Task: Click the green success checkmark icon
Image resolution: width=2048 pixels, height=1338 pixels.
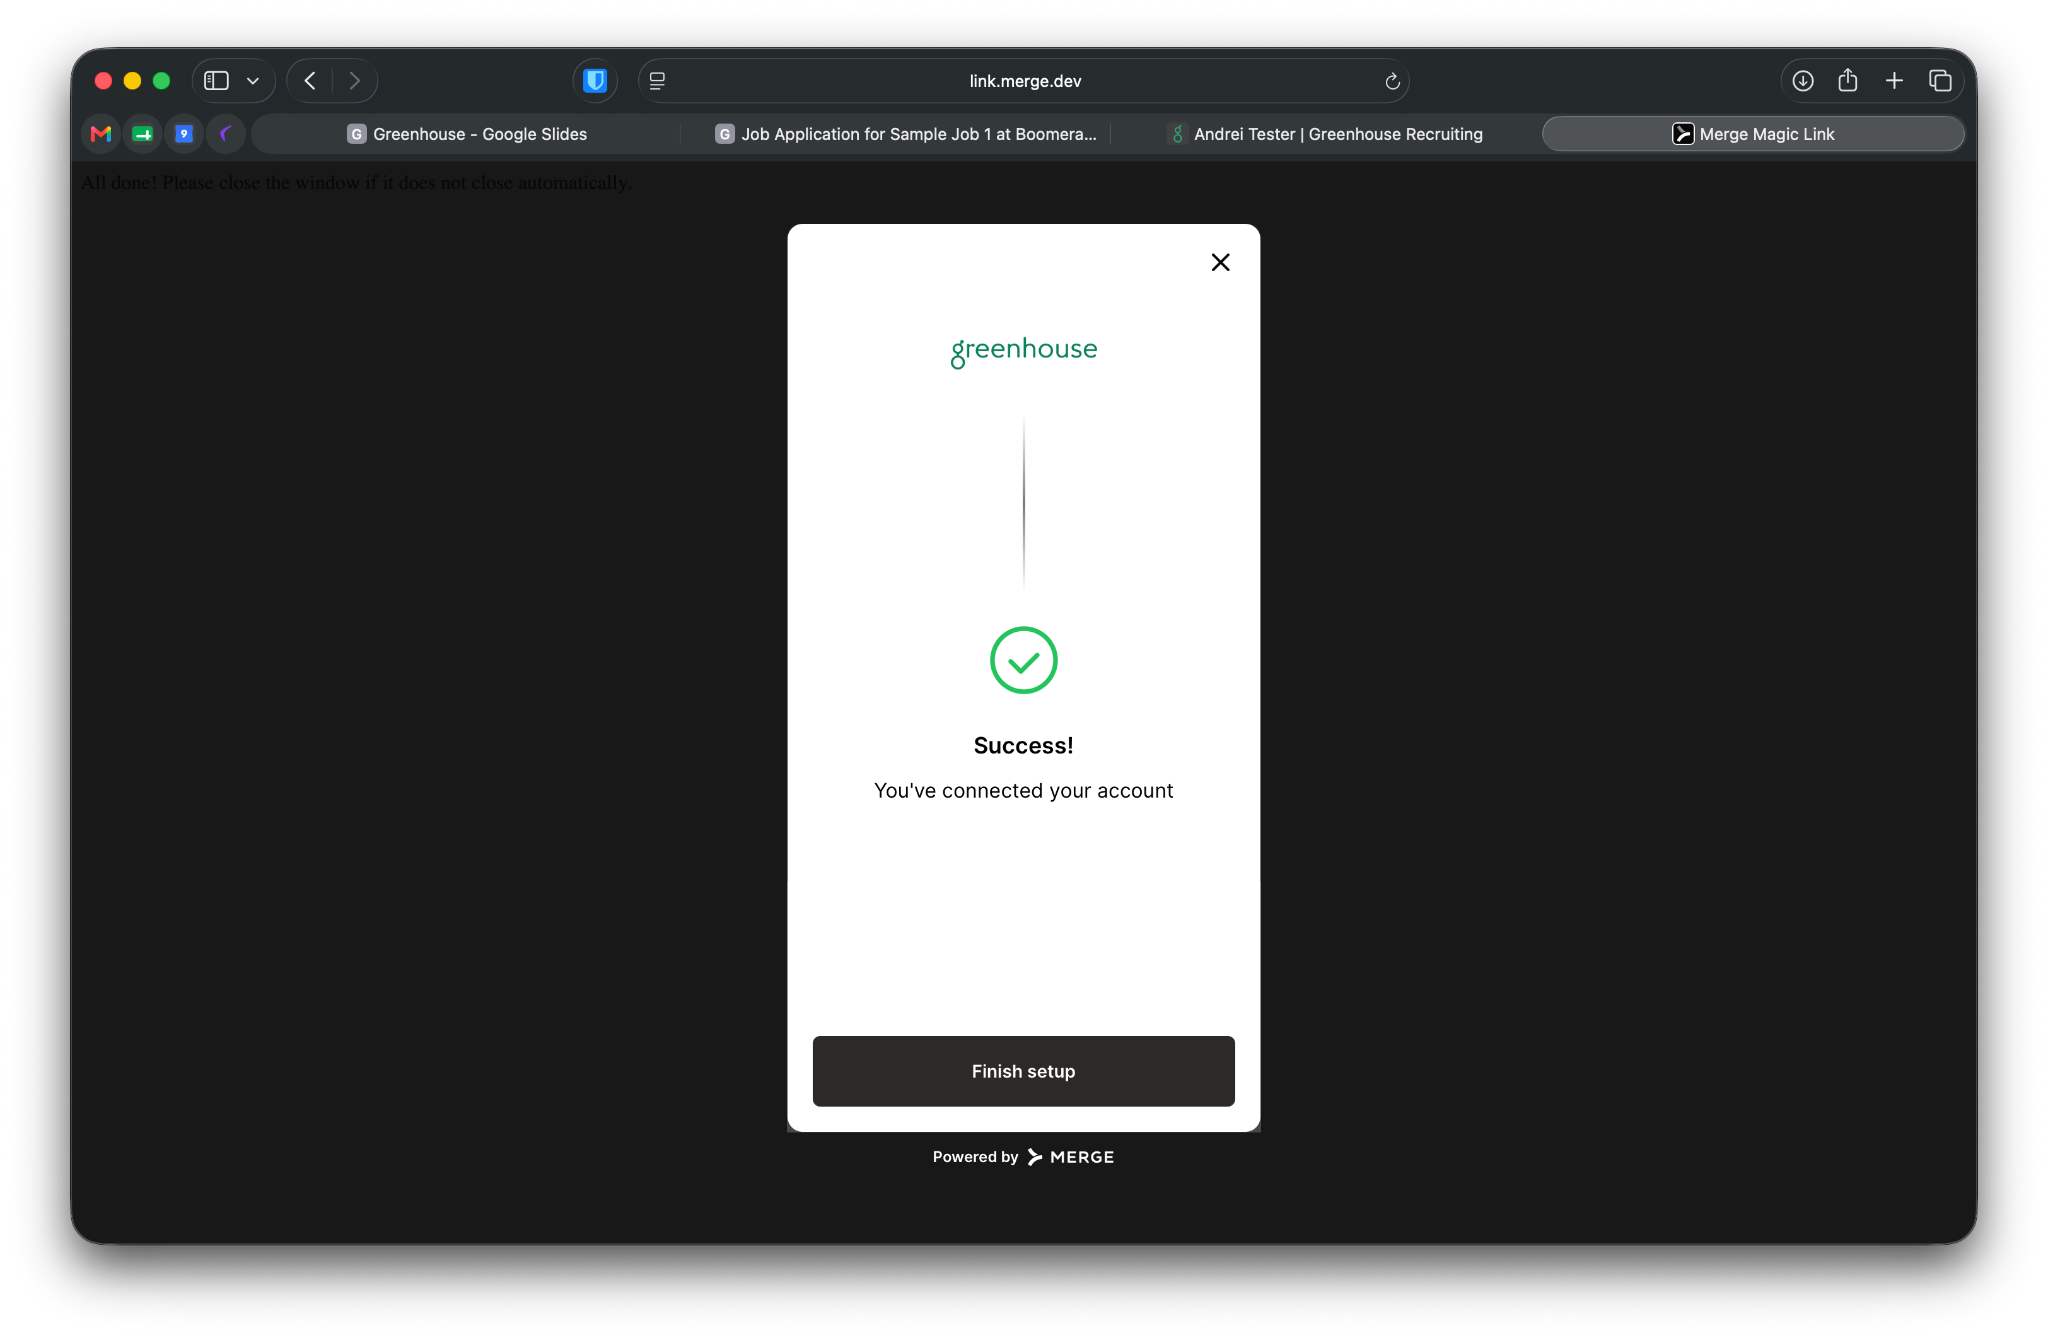Action: click(1023, 660)
